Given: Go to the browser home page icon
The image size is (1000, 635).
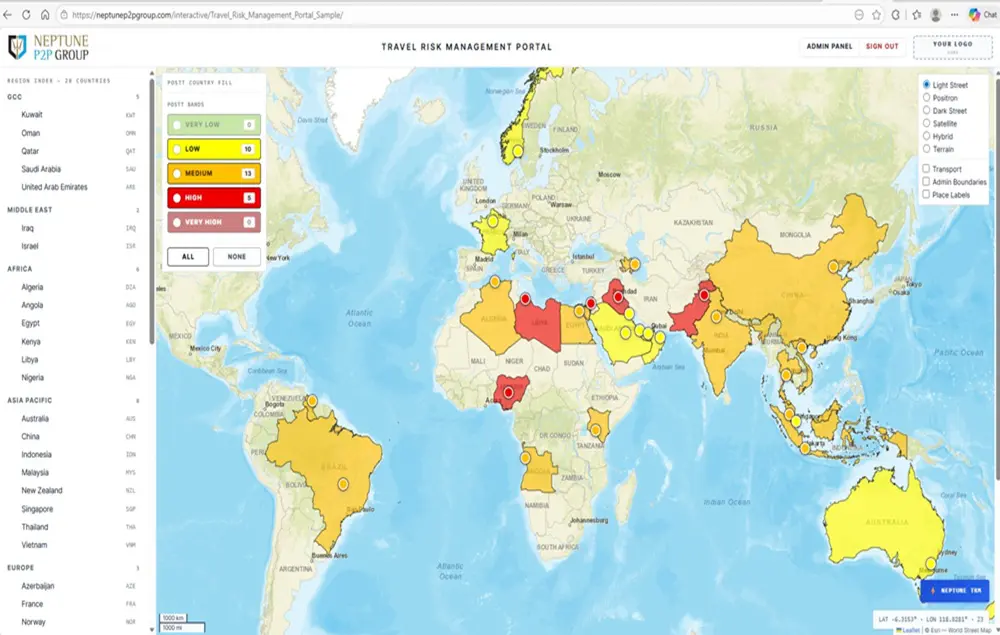Looking at the screenshot, I should 45,15.
